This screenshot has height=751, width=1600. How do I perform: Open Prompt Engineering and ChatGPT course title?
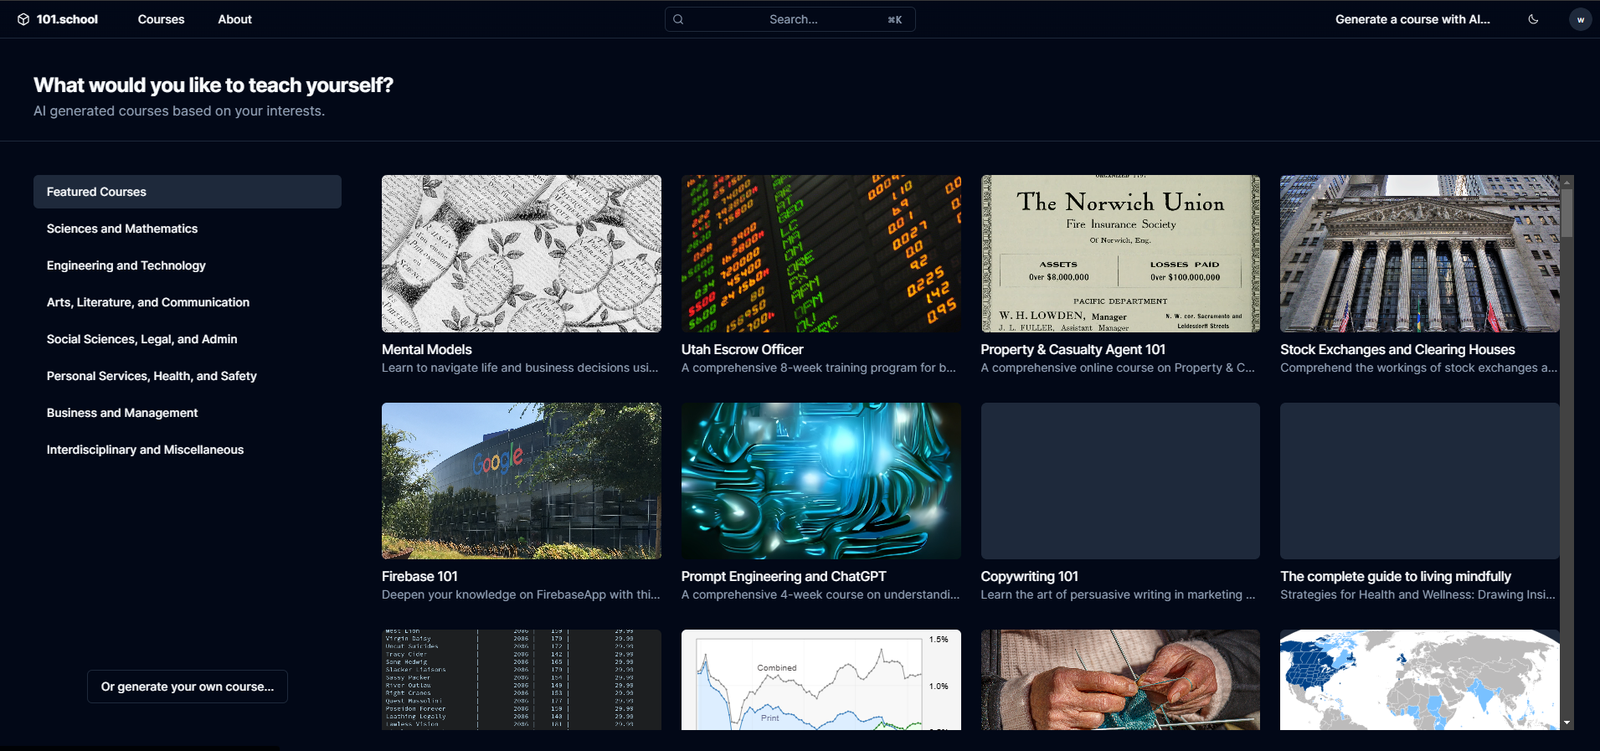[783, 577]
